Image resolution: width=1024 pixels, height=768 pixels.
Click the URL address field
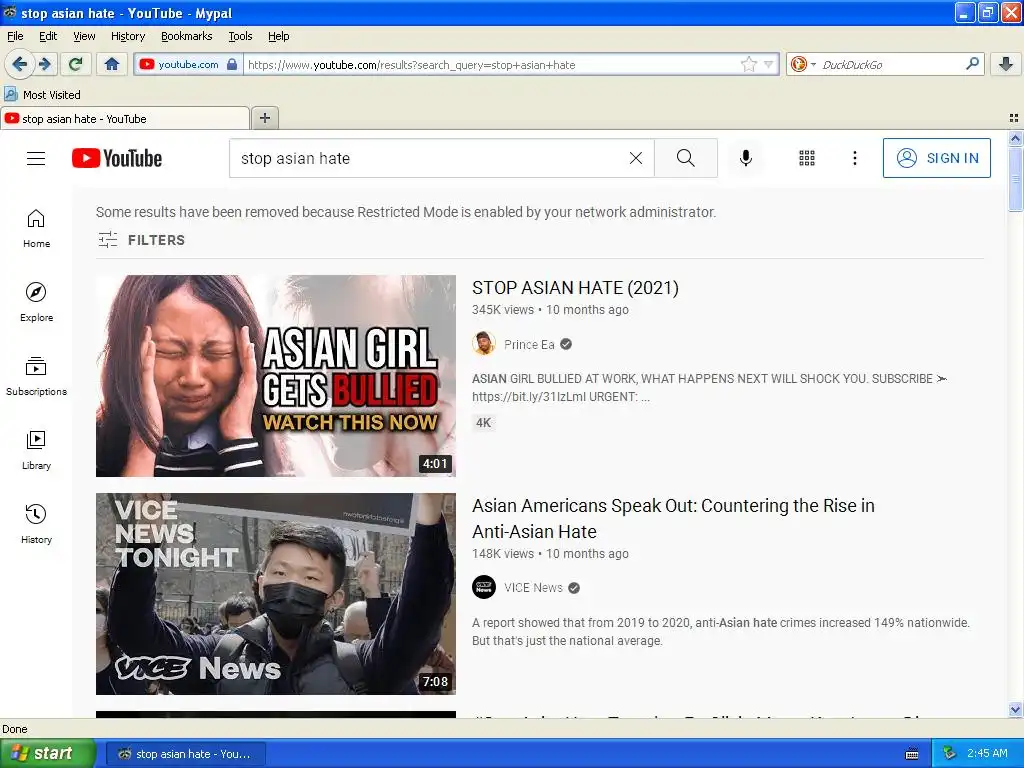pyautogui.click(x=491, y=64)
